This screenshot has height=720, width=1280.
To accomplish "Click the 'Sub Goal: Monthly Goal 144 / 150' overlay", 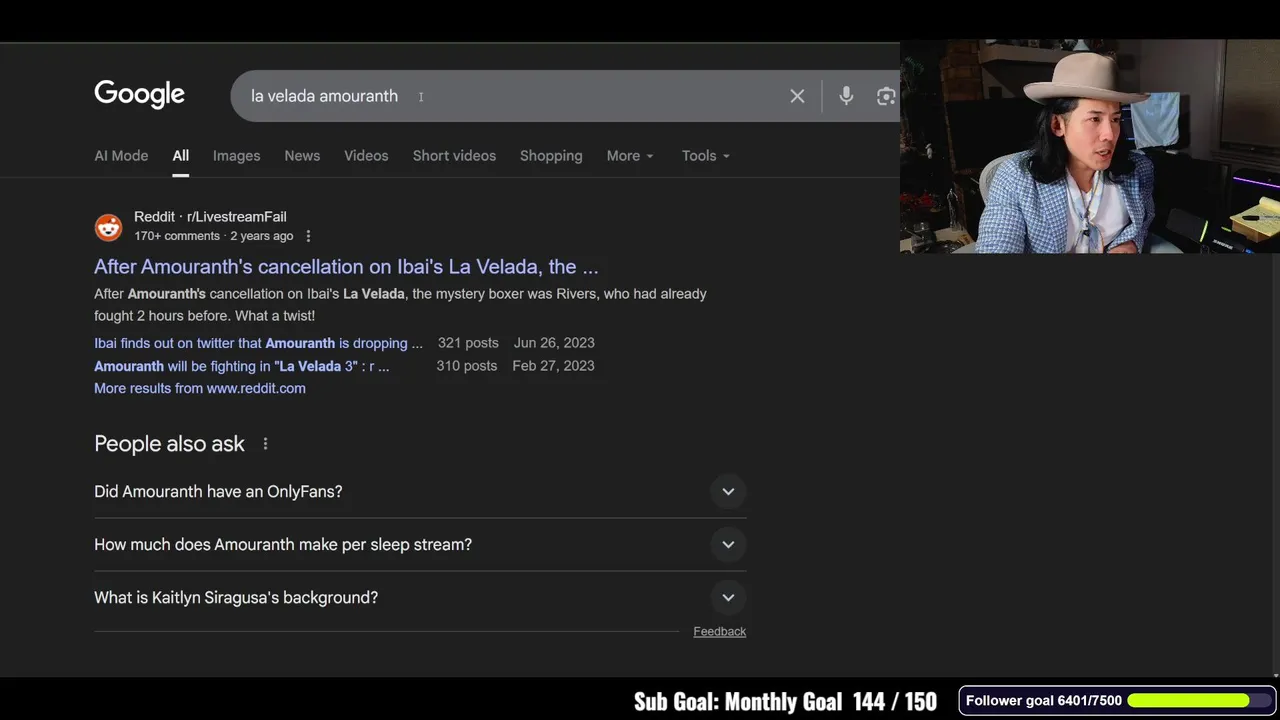I will 785,702.
